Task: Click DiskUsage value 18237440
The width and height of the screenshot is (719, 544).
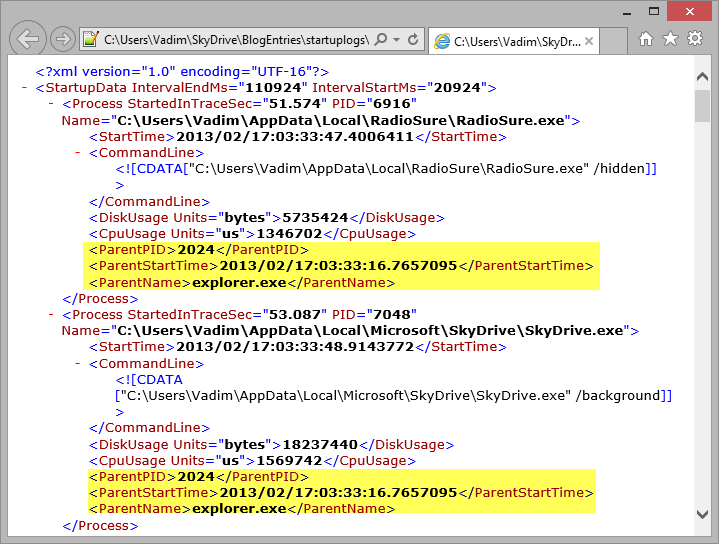Action: pyautogui.click(x=320, y=444)
